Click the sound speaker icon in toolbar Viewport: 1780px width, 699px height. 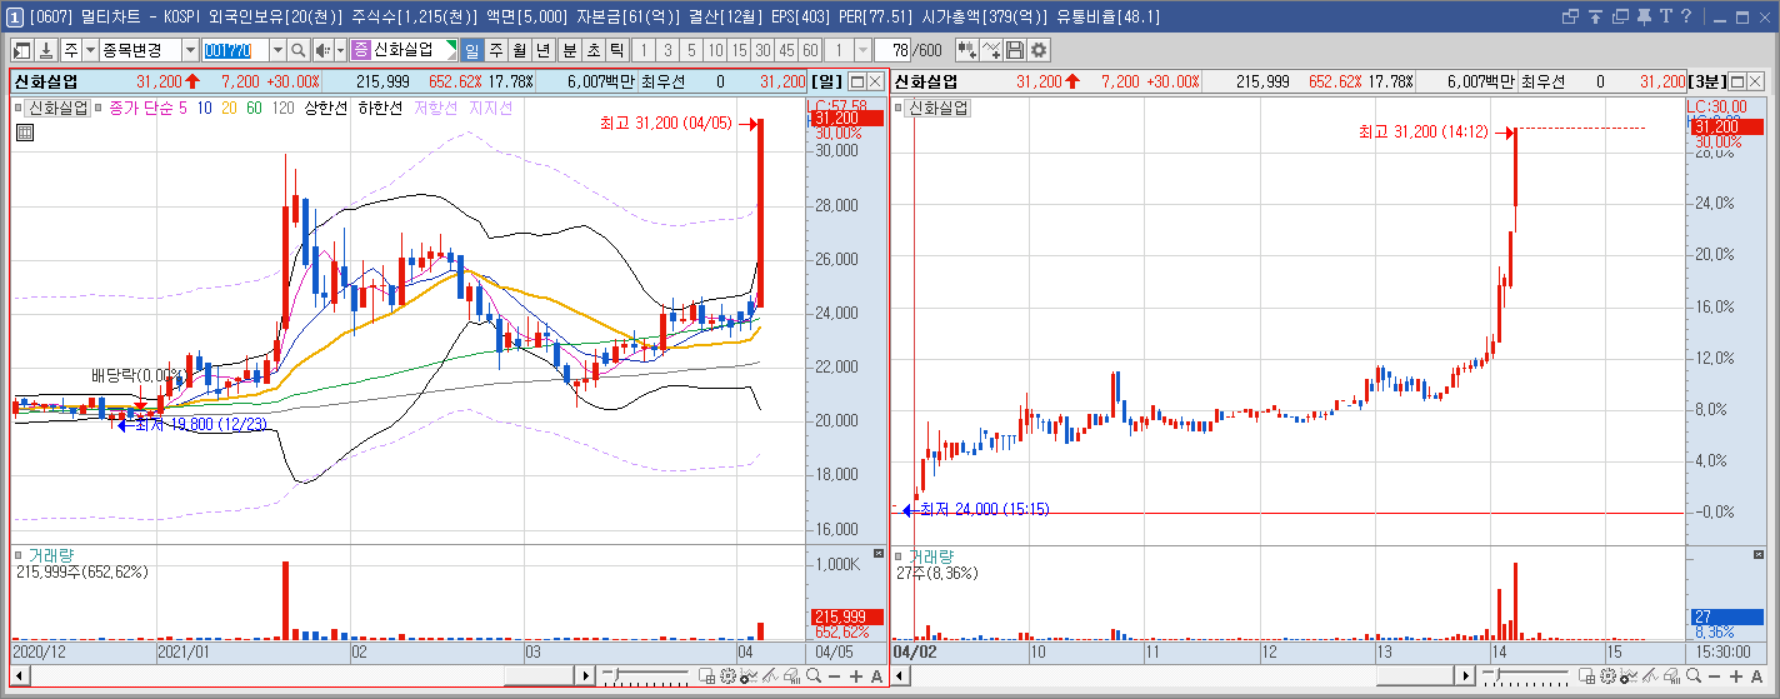click(322, 50)
